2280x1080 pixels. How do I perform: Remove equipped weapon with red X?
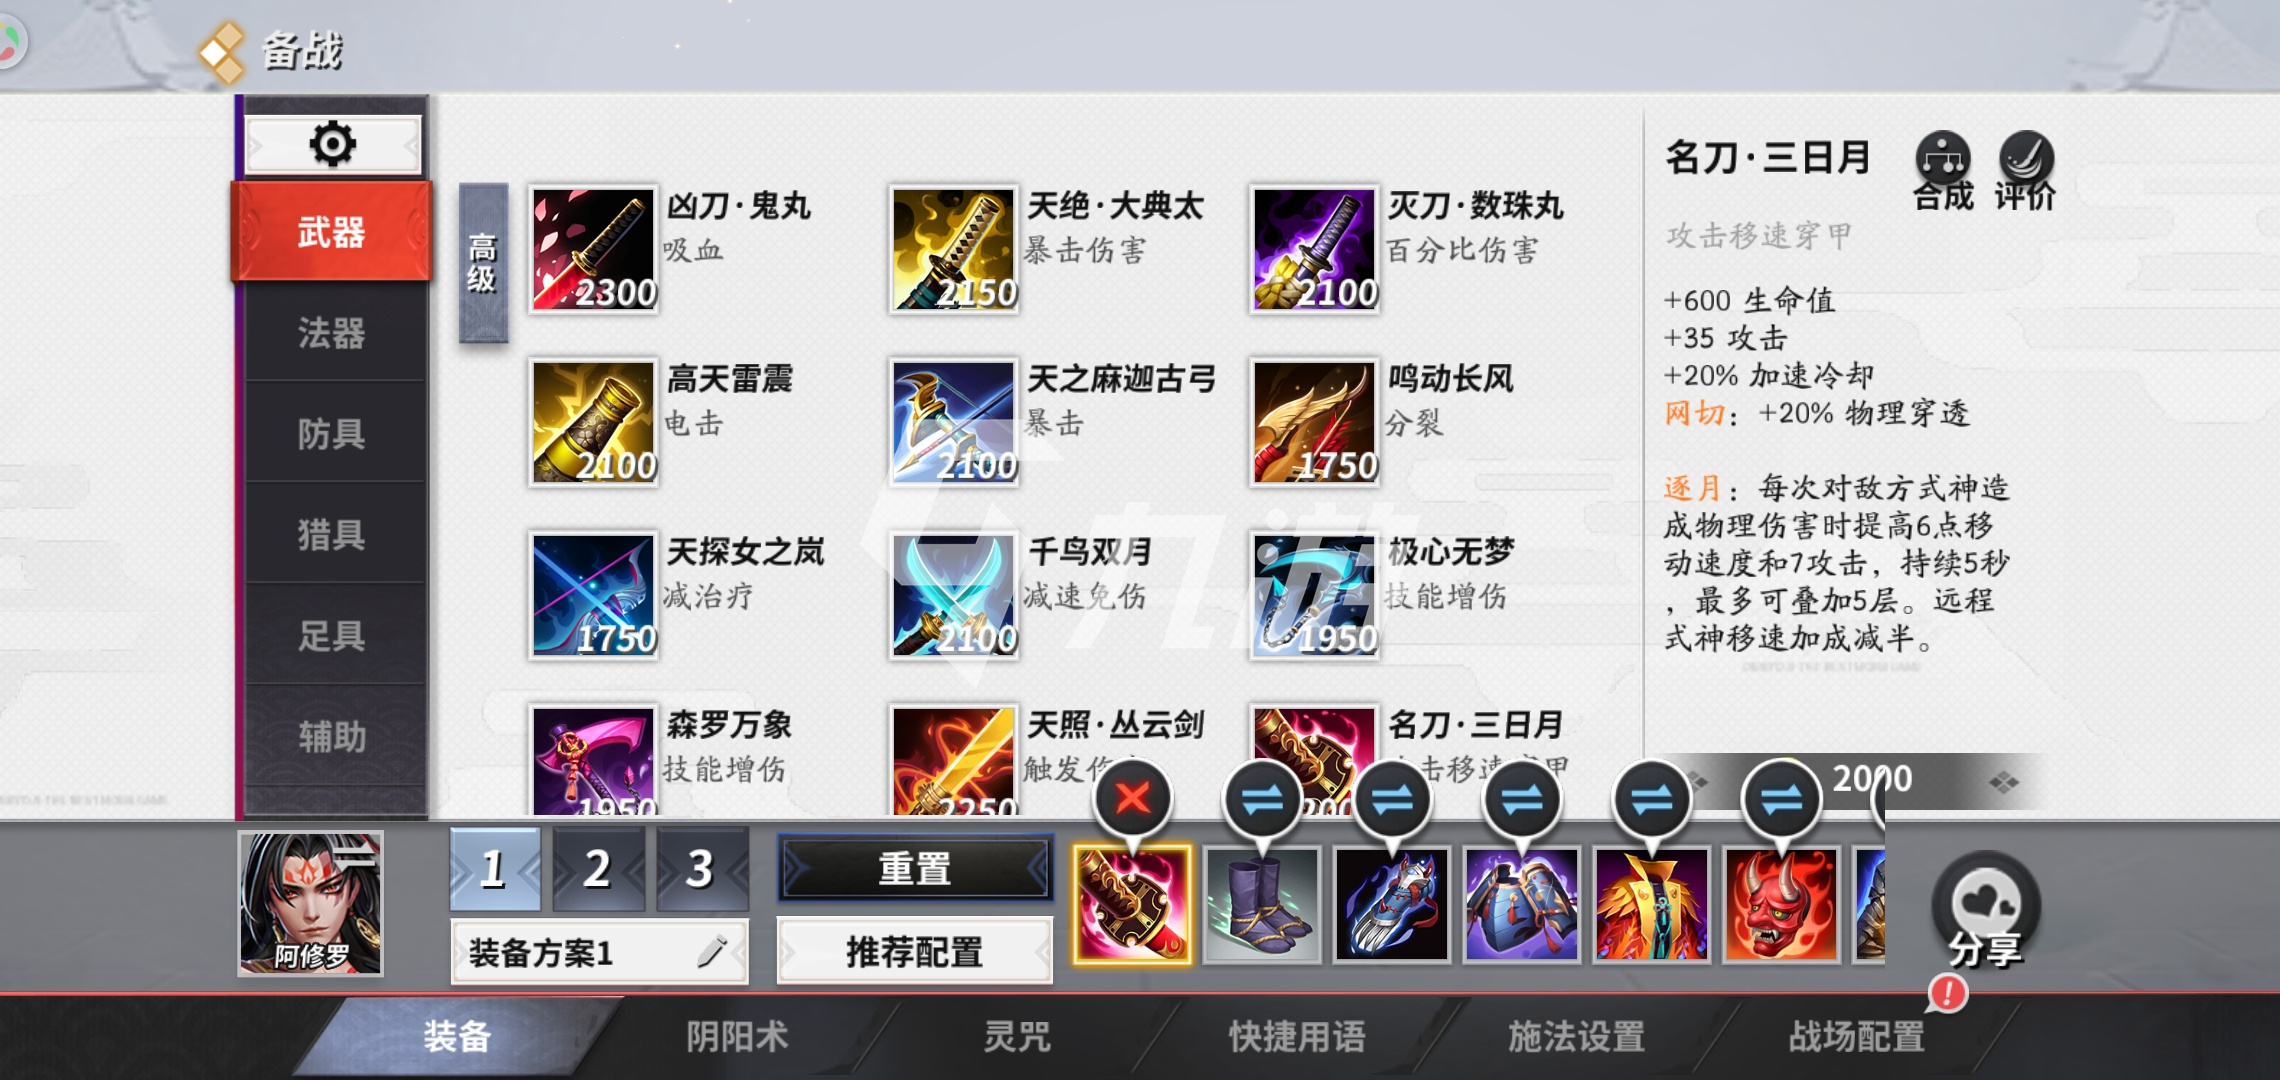click(x=1133, y=799)
